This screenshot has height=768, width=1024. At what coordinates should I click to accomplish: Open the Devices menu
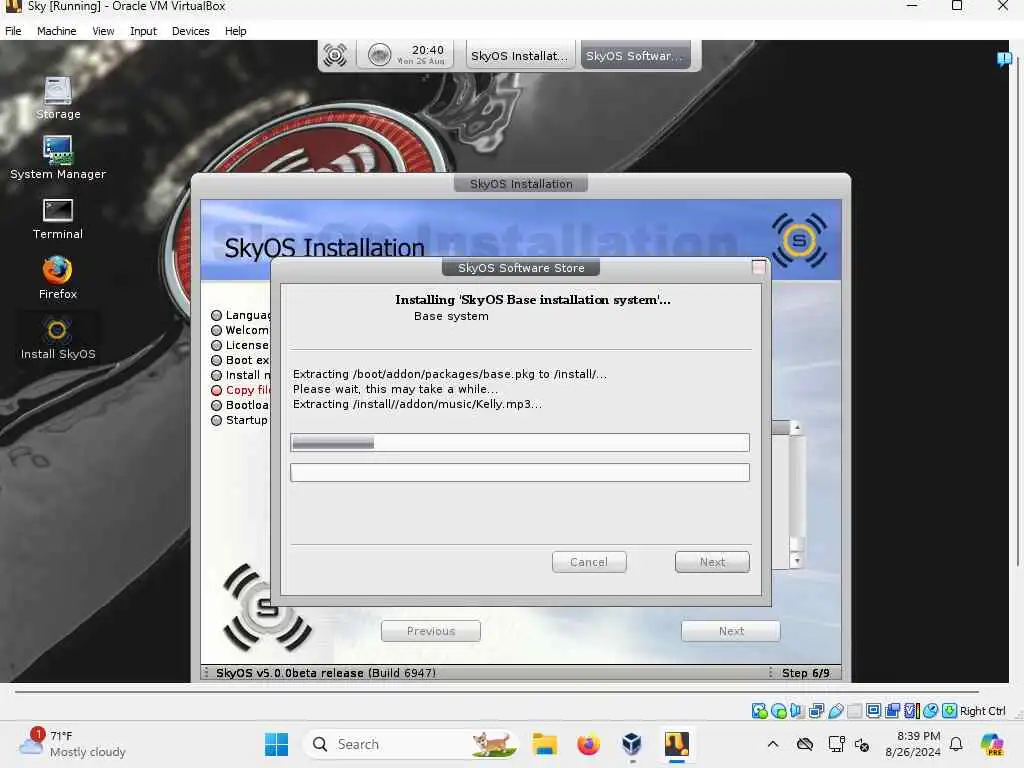click(x=190, y=31)
